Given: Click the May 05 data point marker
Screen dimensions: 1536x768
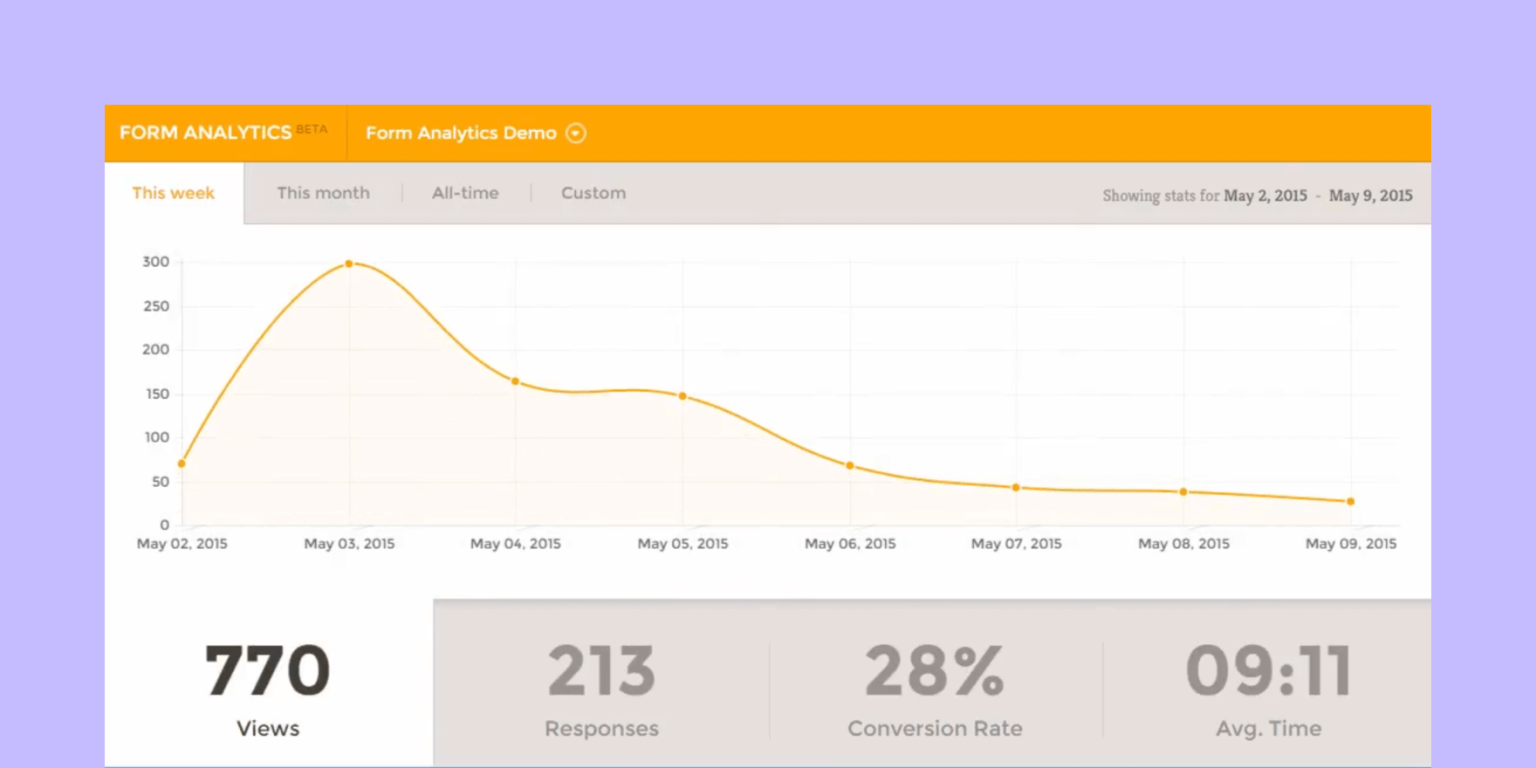Looking at the screenshot, I should click(683, 395).
